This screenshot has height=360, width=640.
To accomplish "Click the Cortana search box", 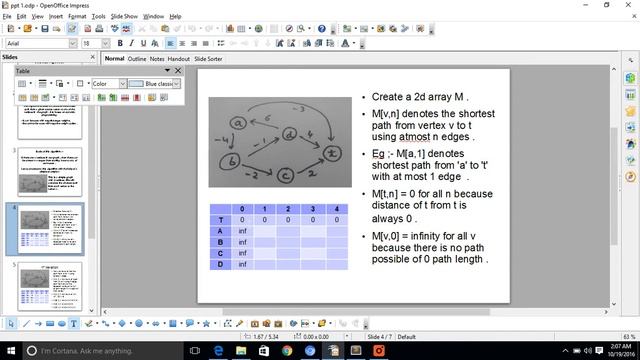I will pos(102,351).
